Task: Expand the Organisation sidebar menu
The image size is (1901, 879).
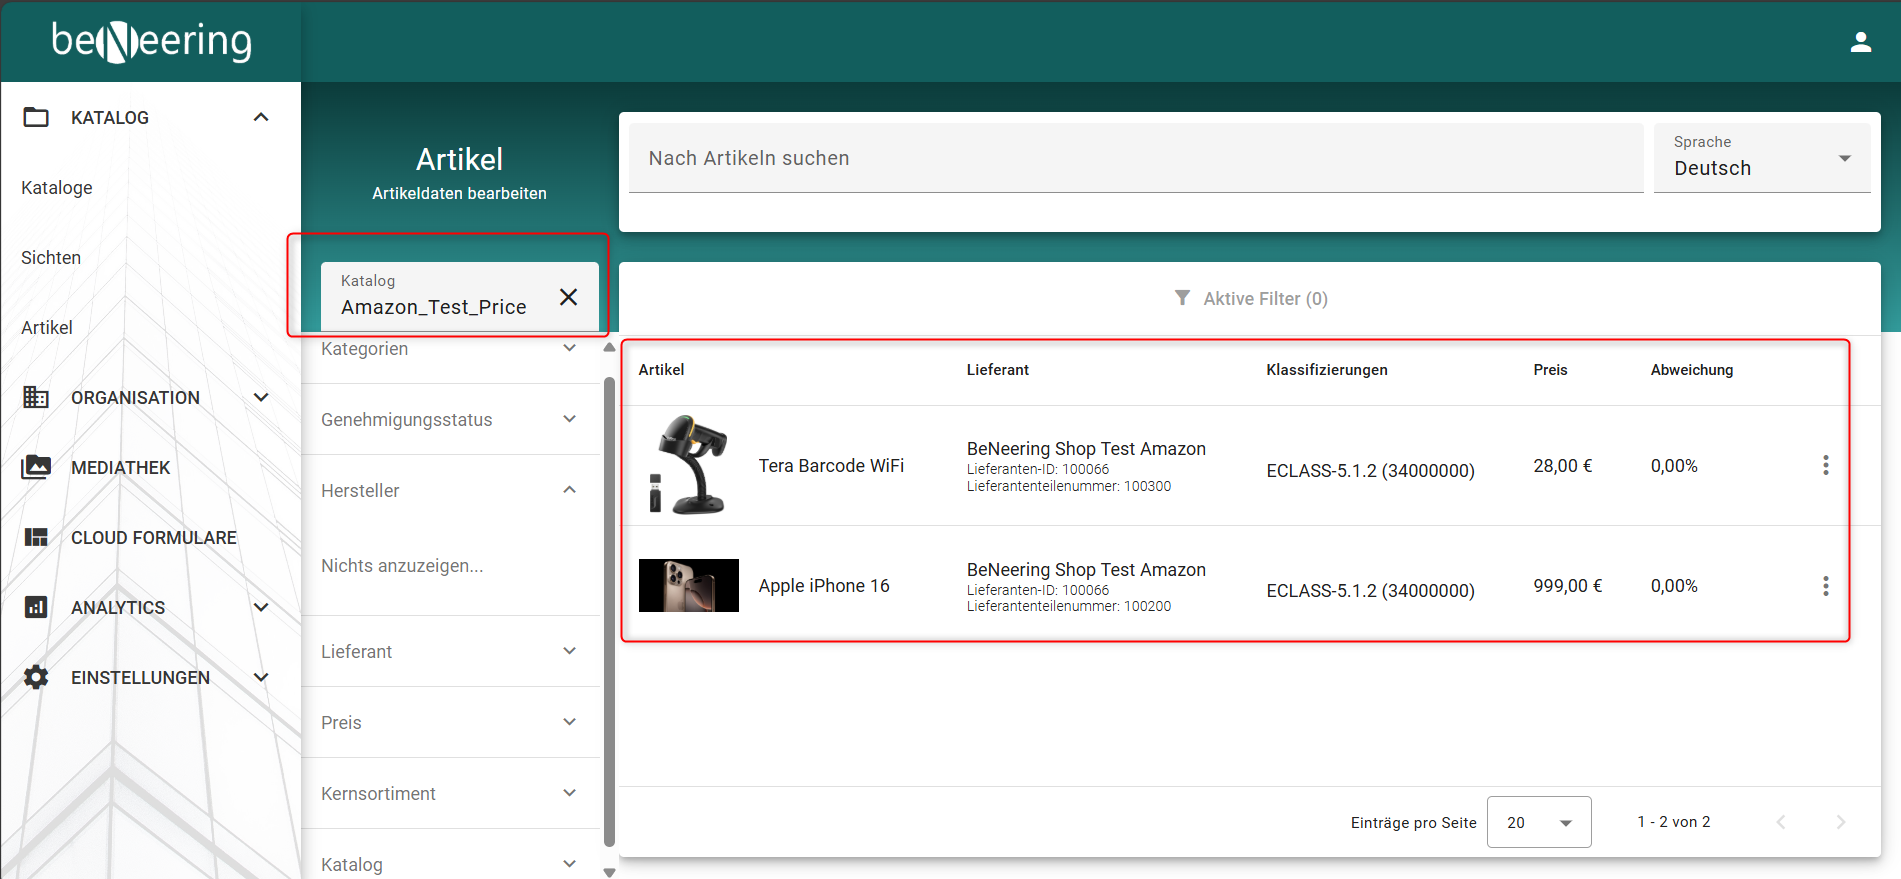Action: pos(261,397)
